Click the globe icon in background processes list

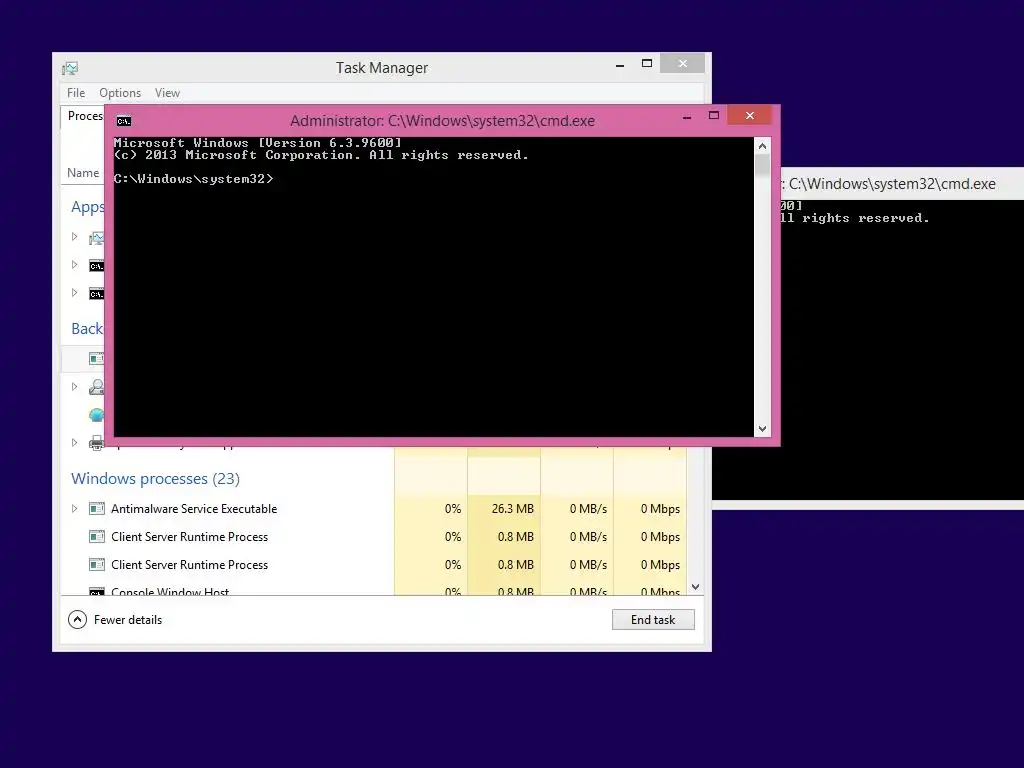(x=97, y=415)
